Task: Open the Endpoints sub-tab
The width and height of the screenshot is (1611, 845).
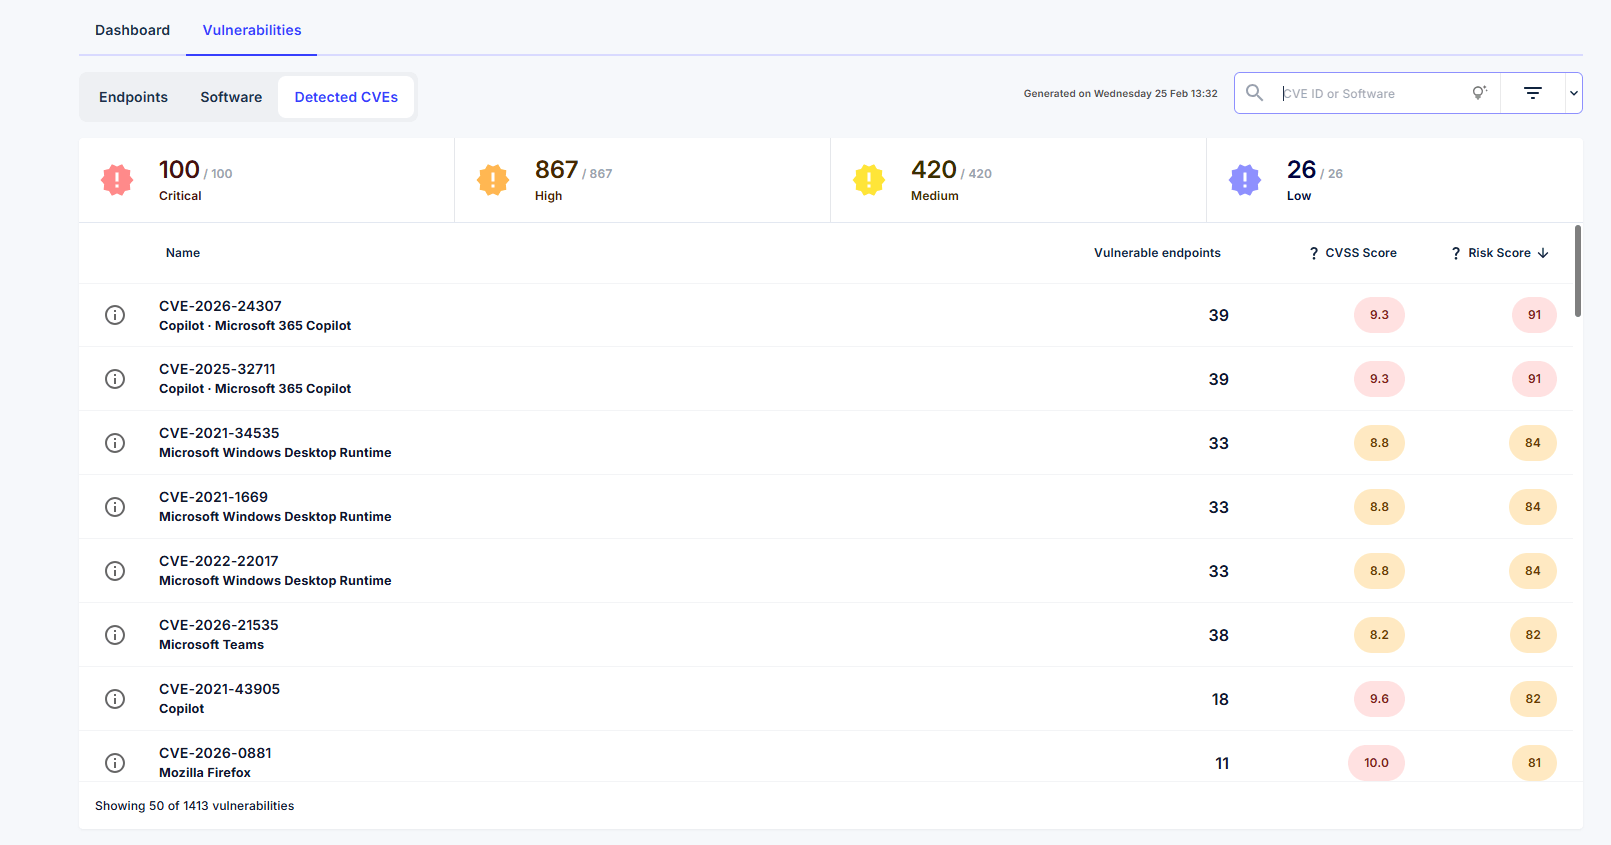Action: (x=133, y=97)
